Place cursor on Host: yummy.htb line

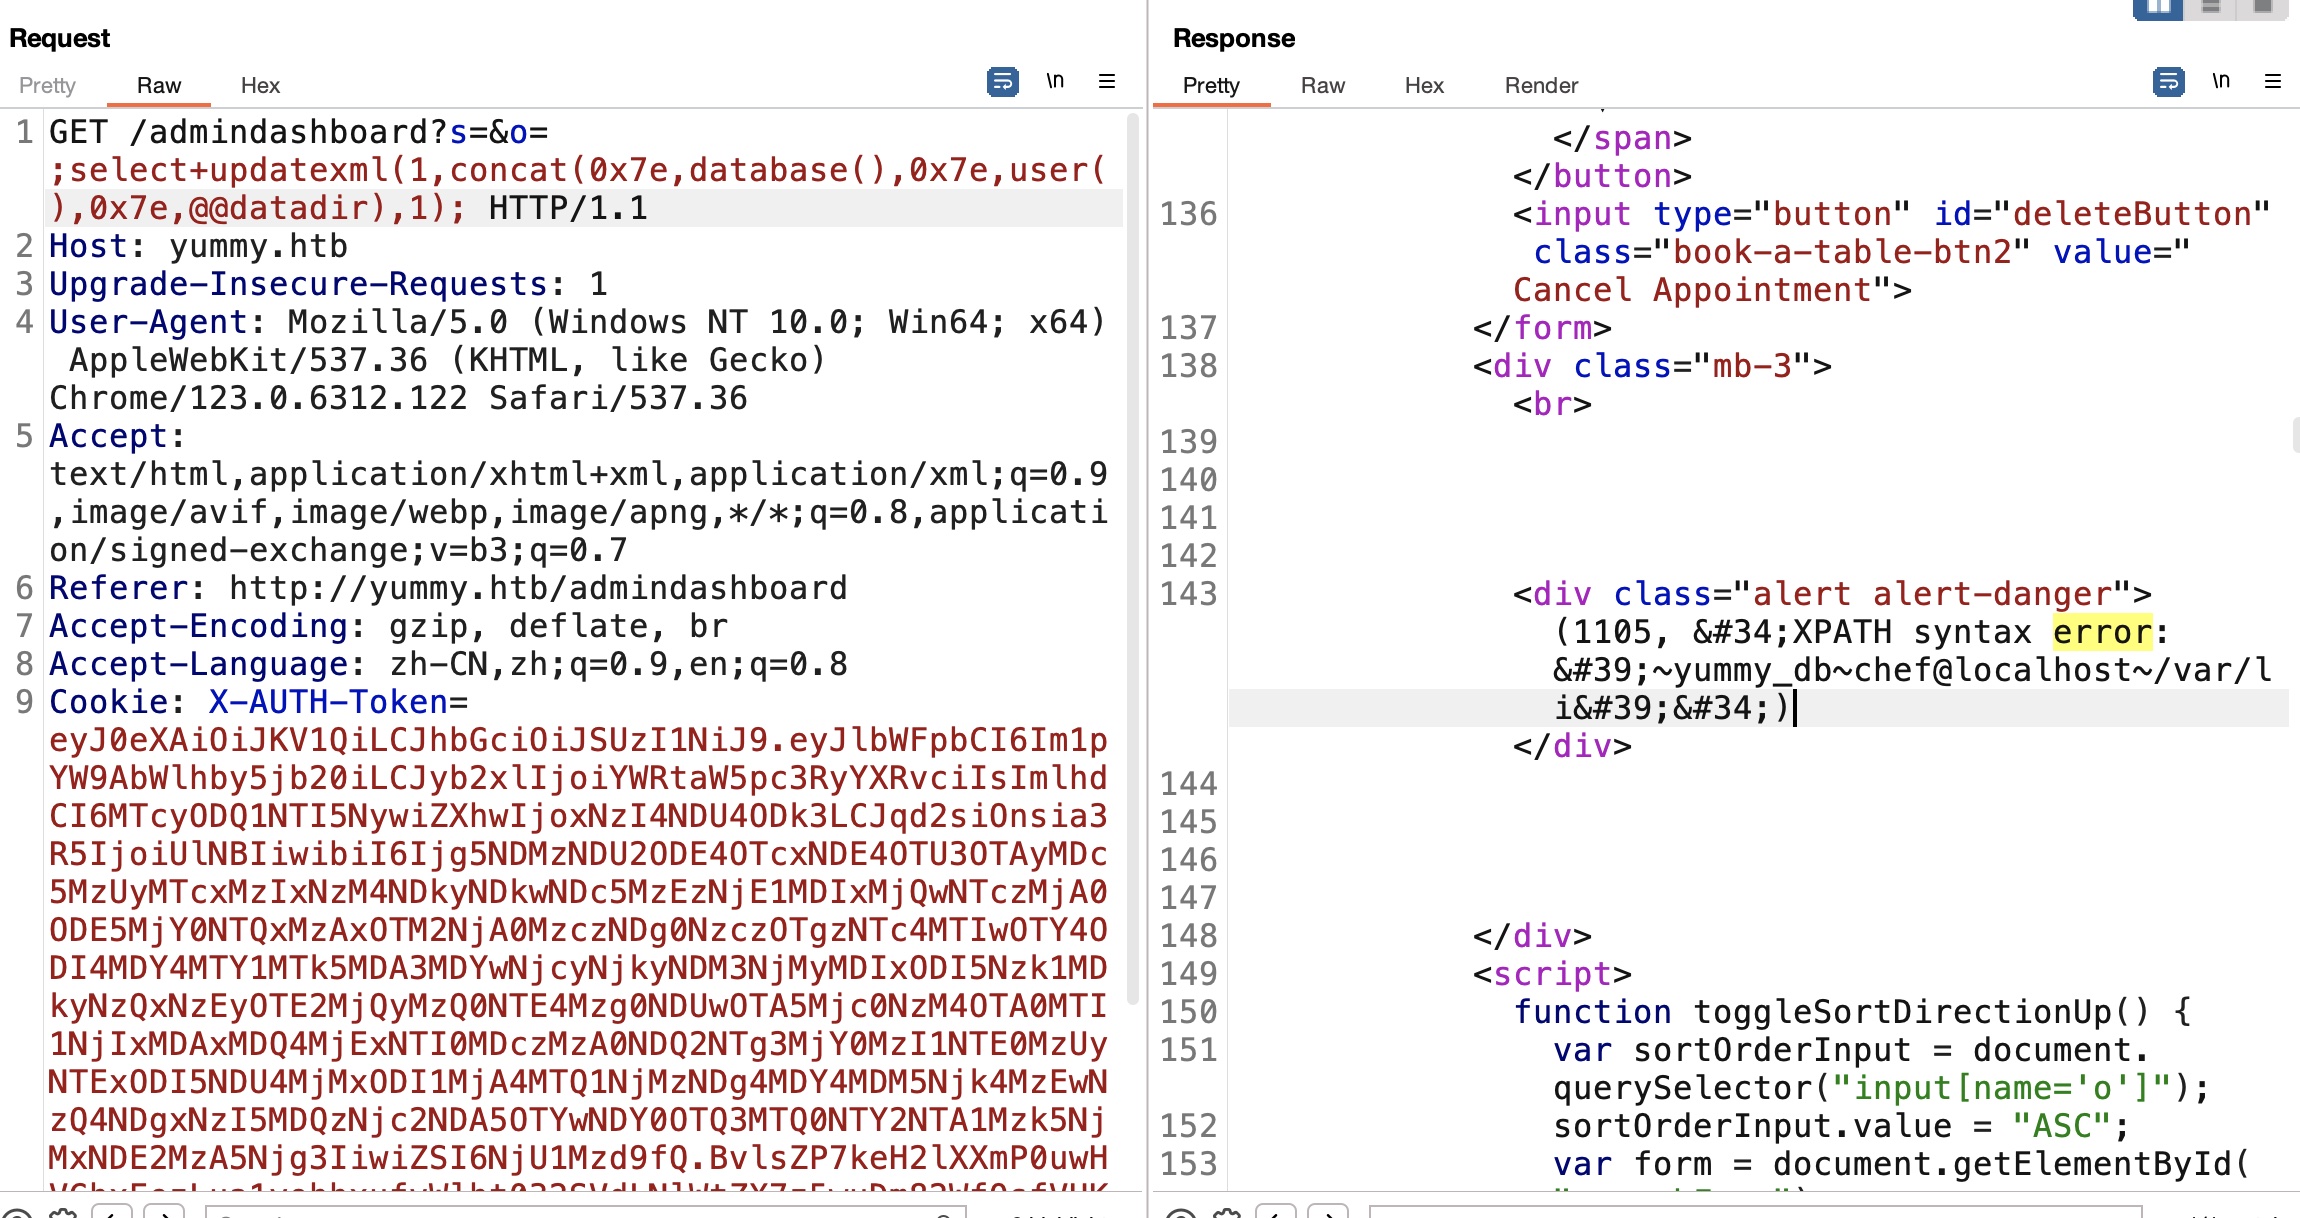click(x=198, y=246)
